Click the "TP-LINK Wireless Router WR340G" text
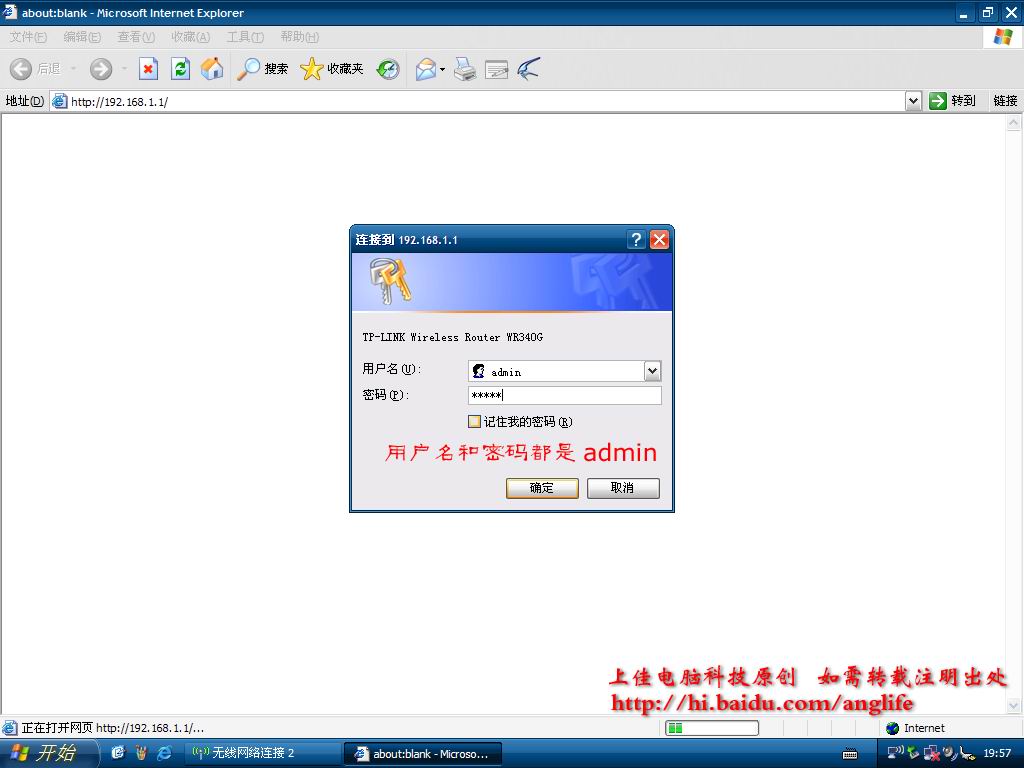 tap(453, 337)
